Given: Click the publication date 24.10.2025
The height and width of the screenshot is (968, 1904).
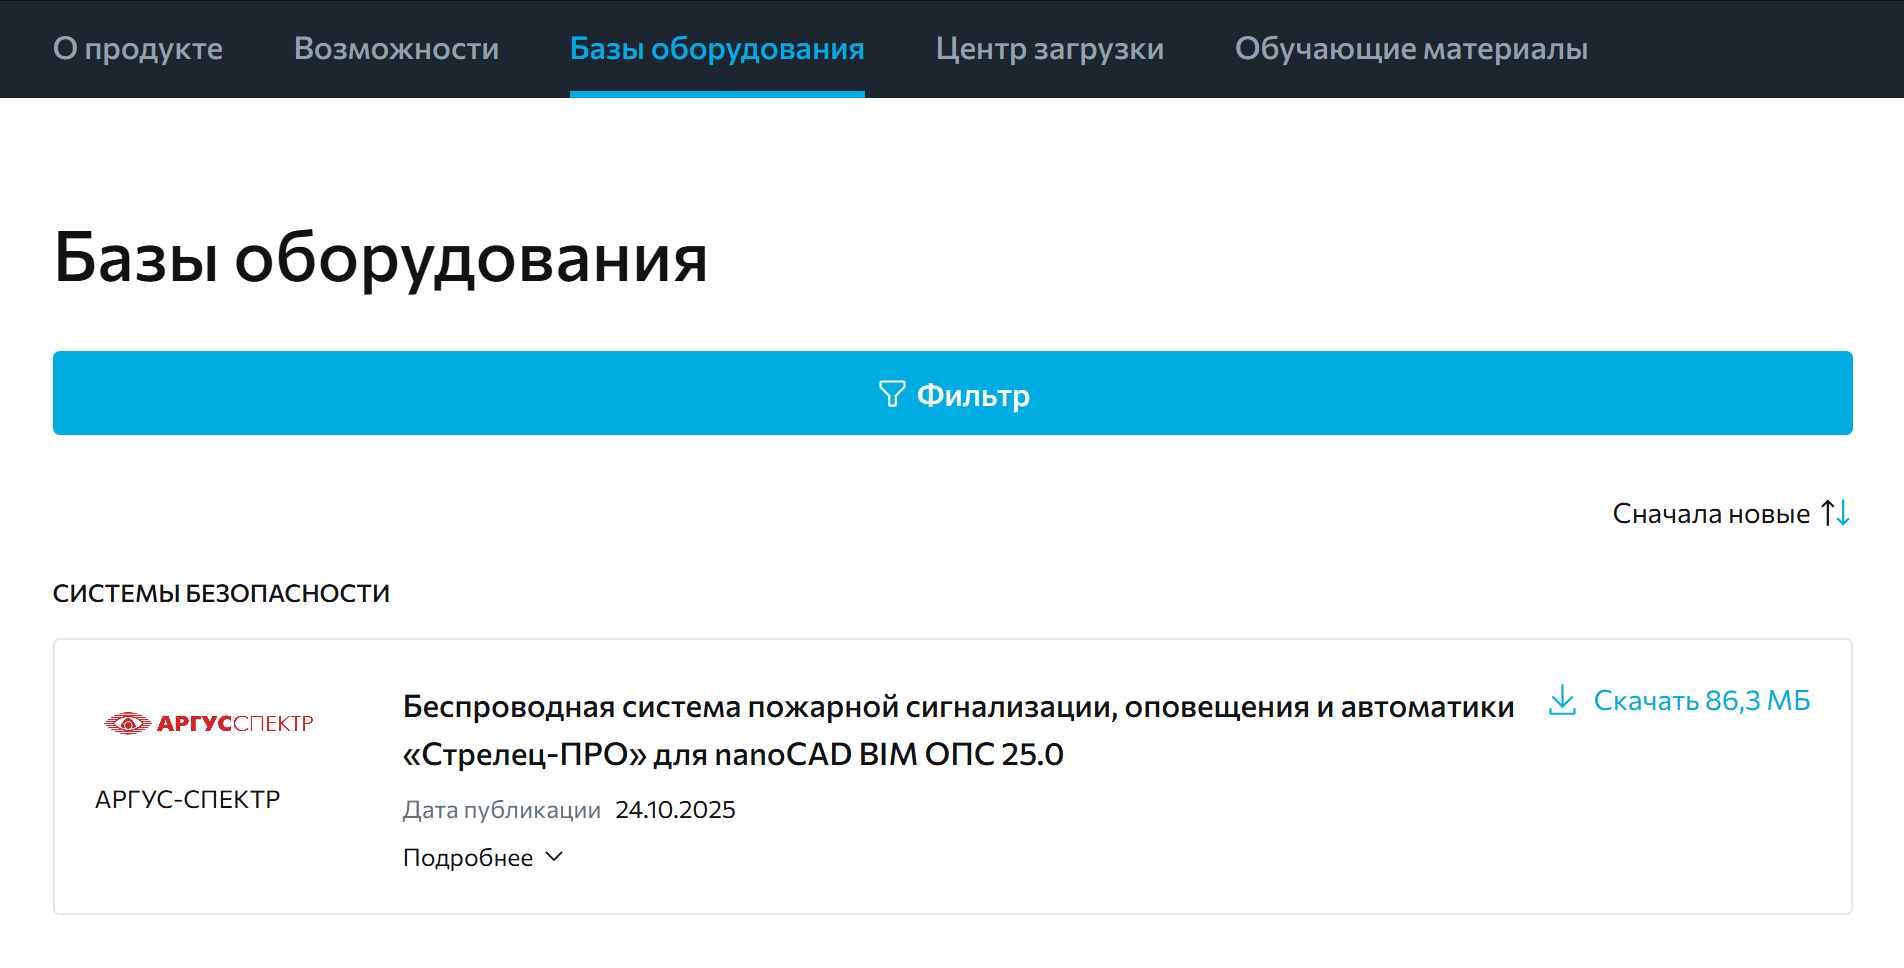Looking at the screenshot, I should (675, 809).
